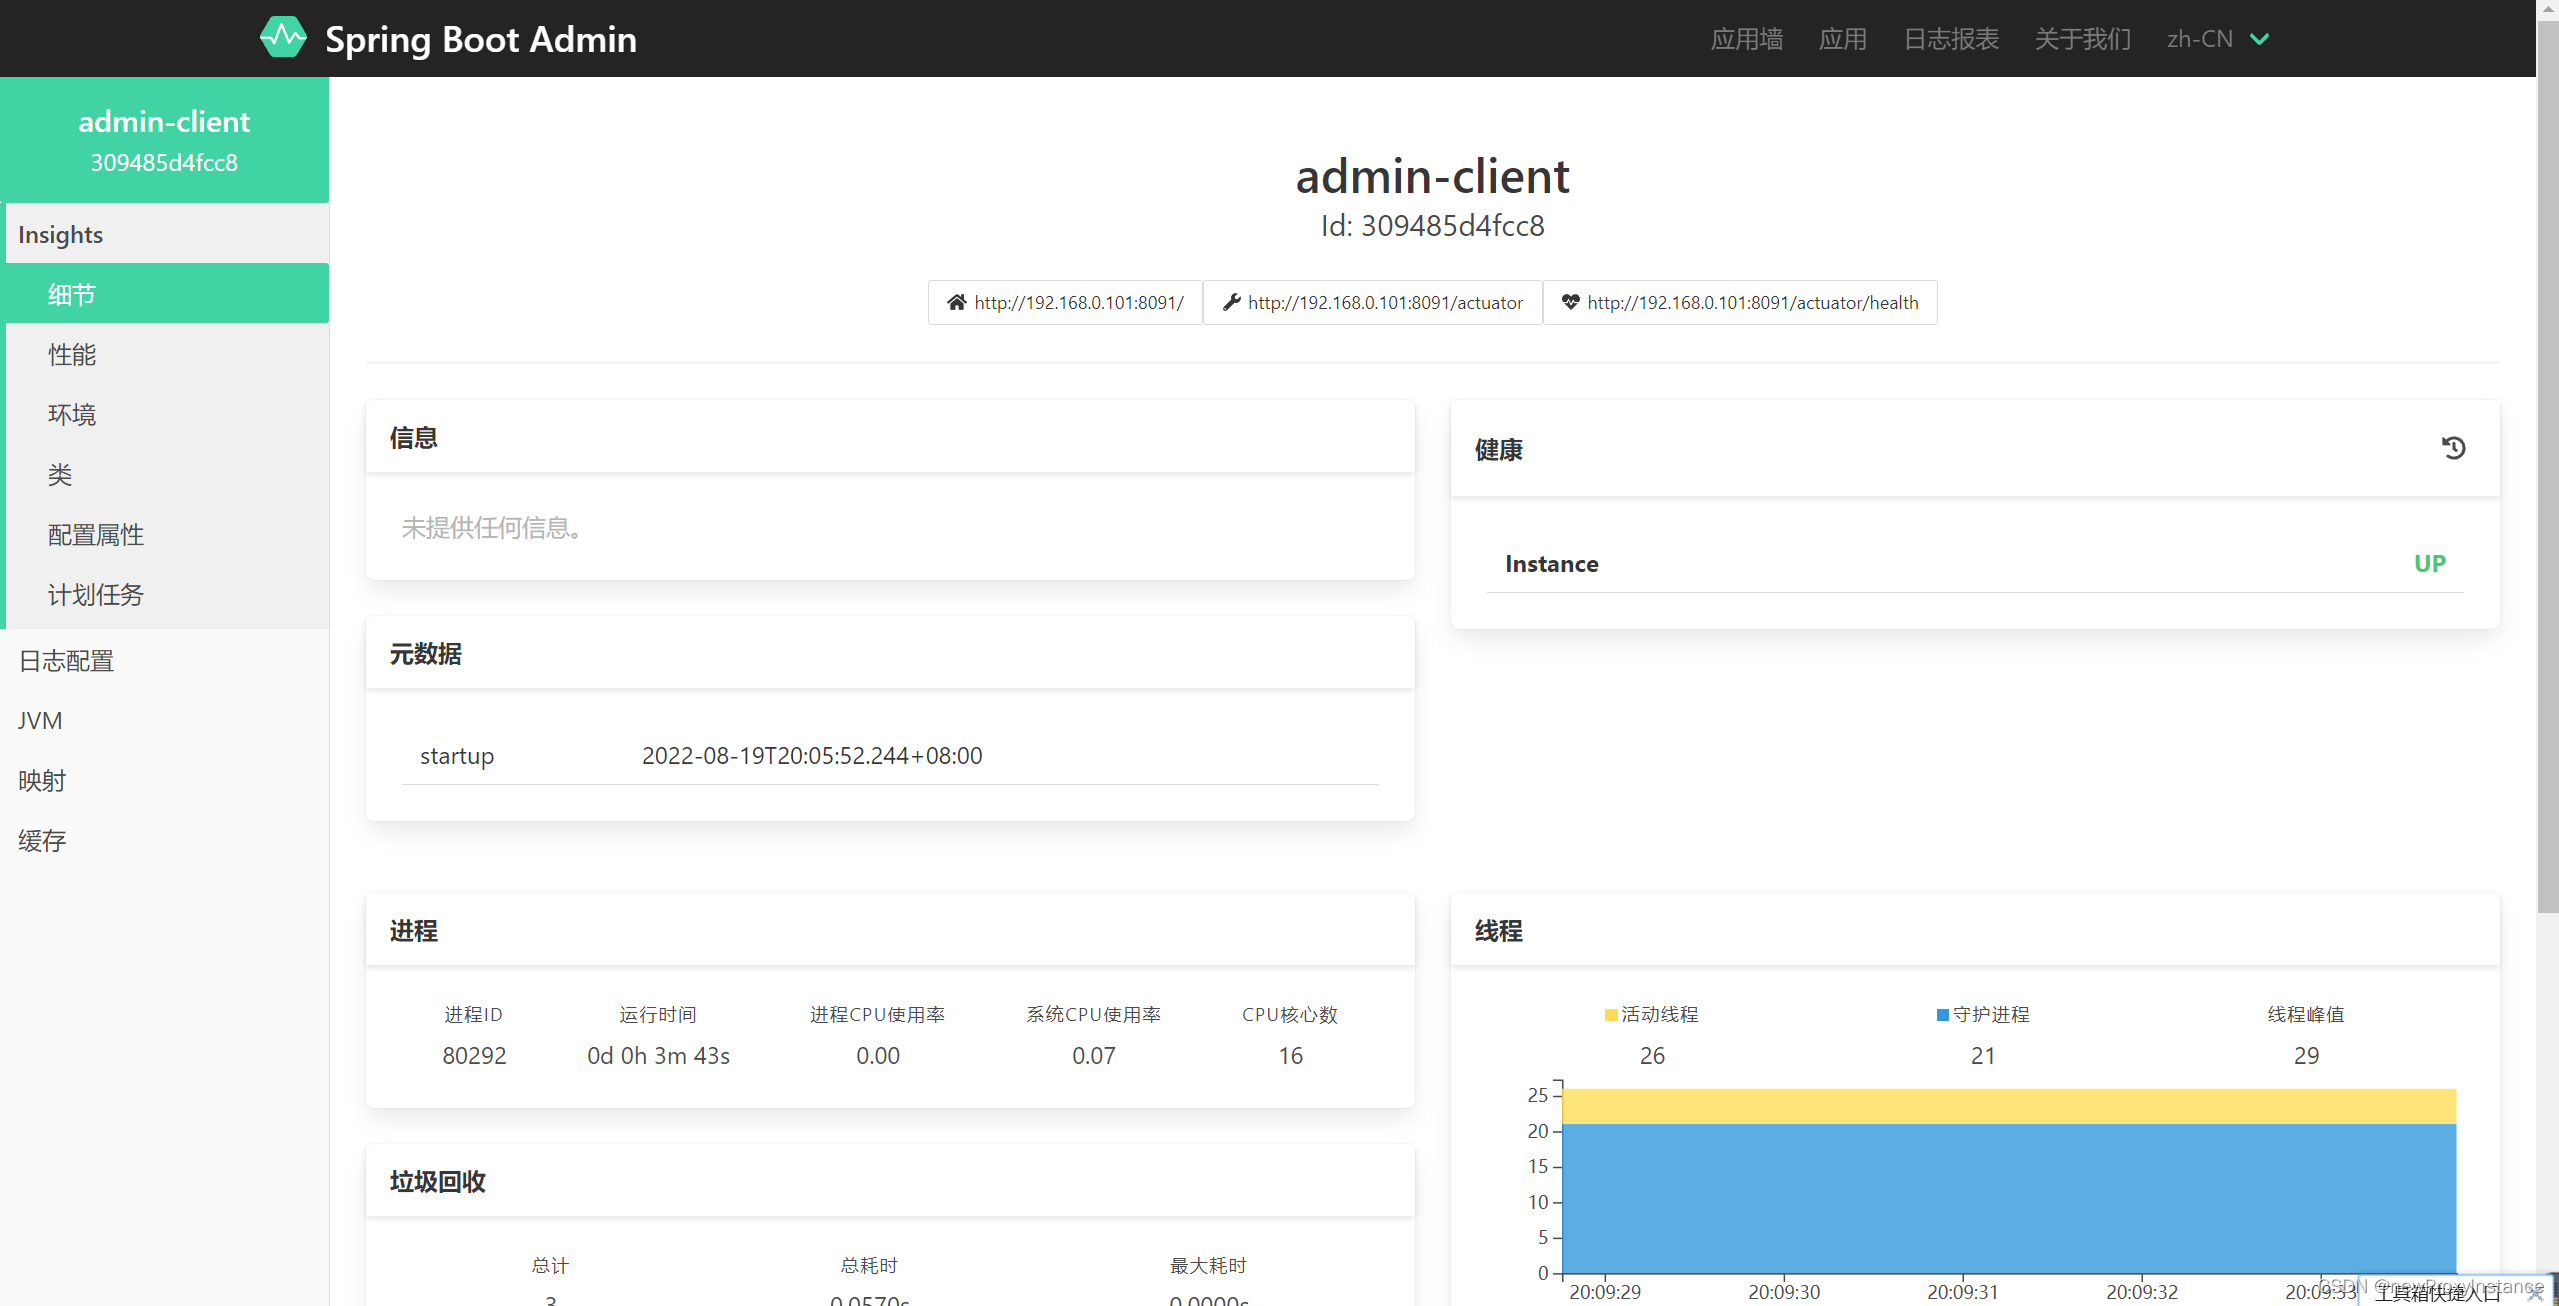This screenshot has height=1306, width=2559.
Task: Open 配置属性 in the sidebar
Action: pyautogui.click(x=167, y=534)
